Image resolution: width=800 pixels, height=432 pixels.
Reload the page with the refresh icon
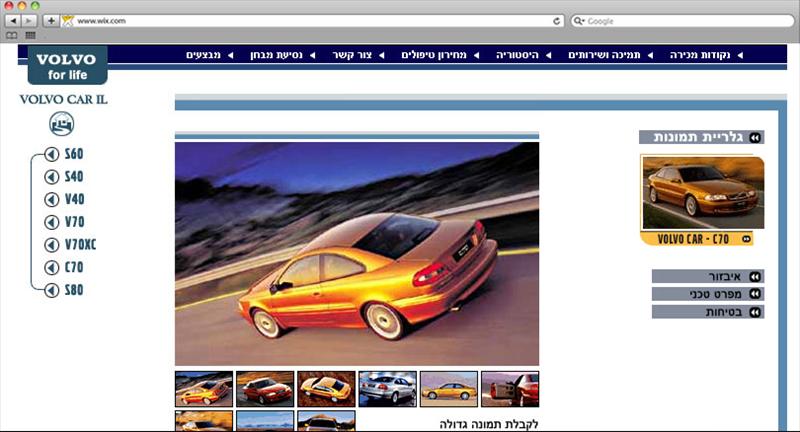[556, 21]
